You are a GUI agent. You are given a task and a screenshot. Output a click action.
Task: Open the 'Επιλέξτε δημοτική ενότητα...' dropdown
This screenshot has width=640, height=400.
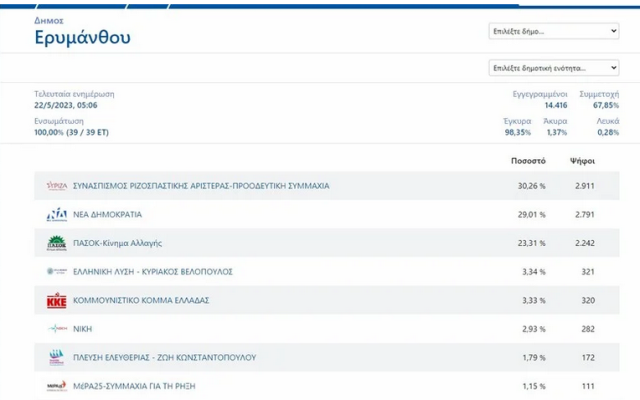click(x=554, y=68)
